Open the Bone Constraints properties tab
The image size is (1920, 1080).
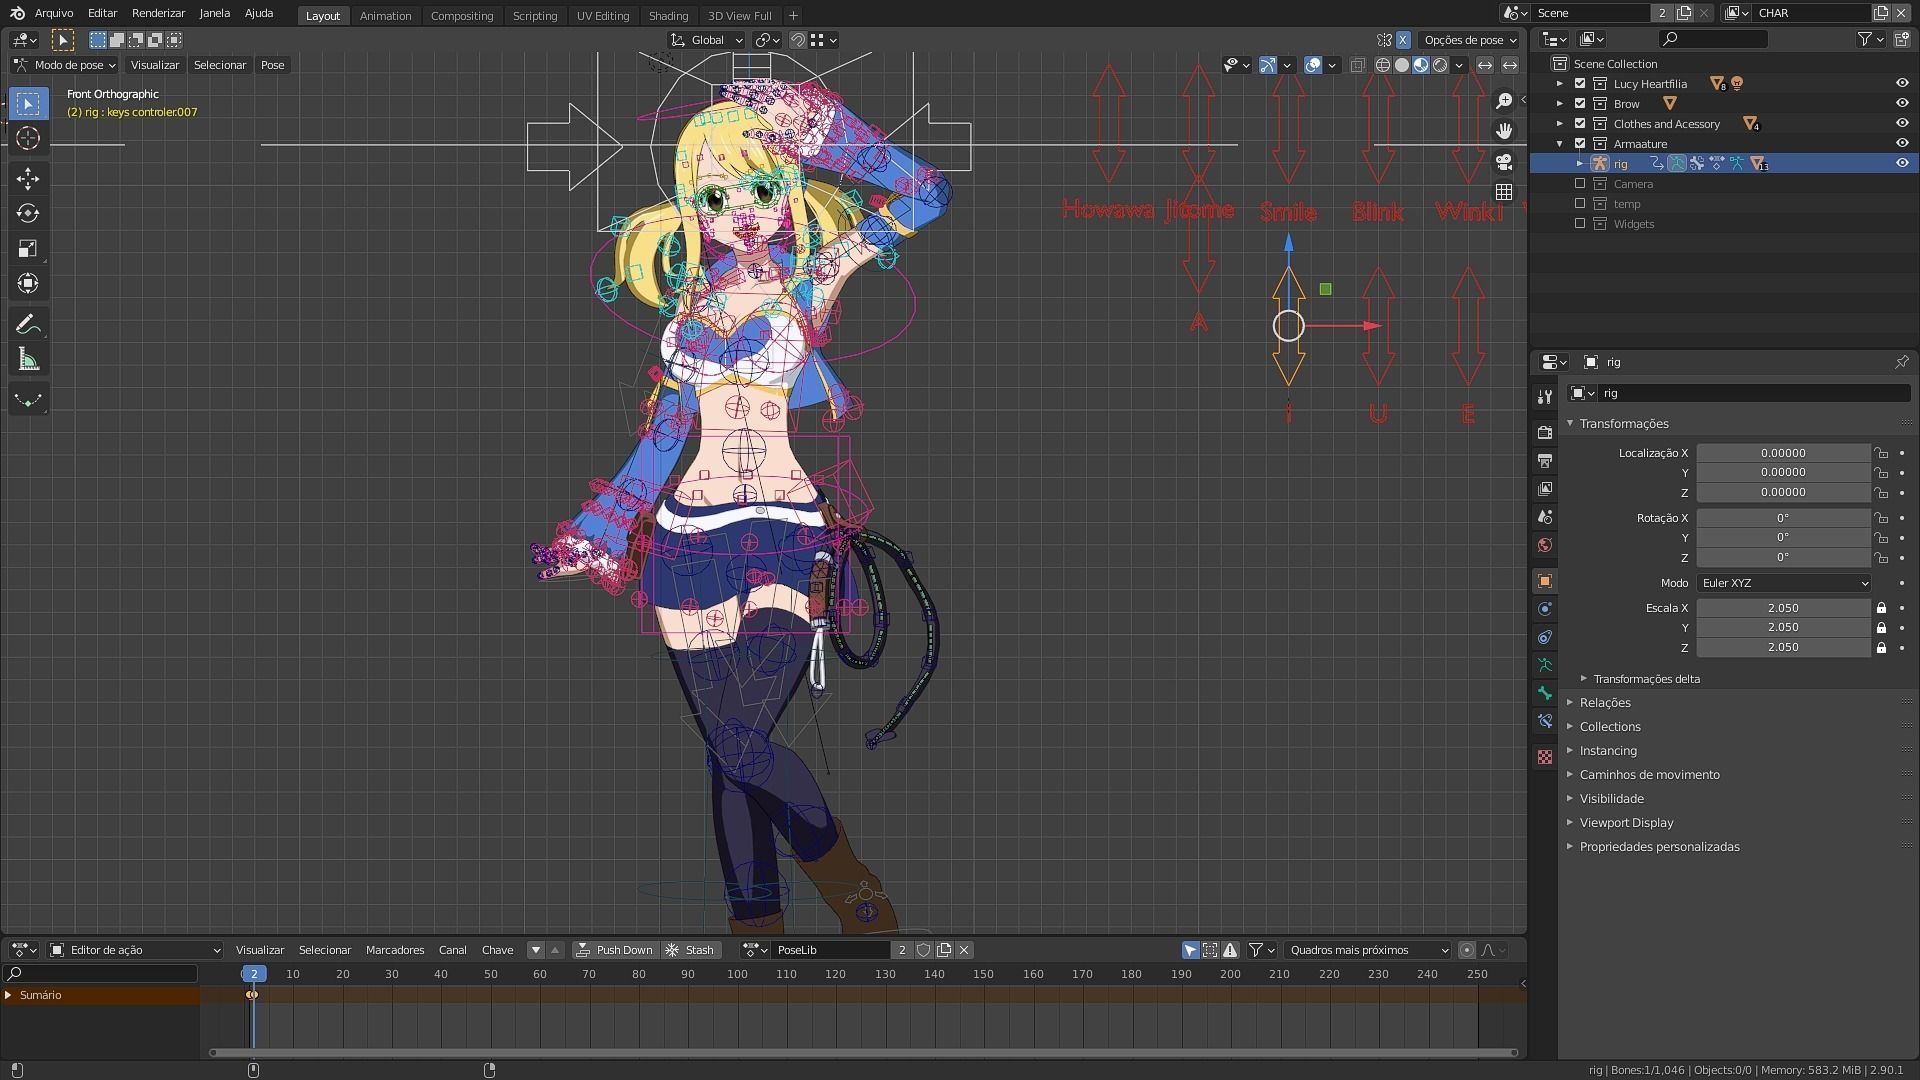[1545, 721]
